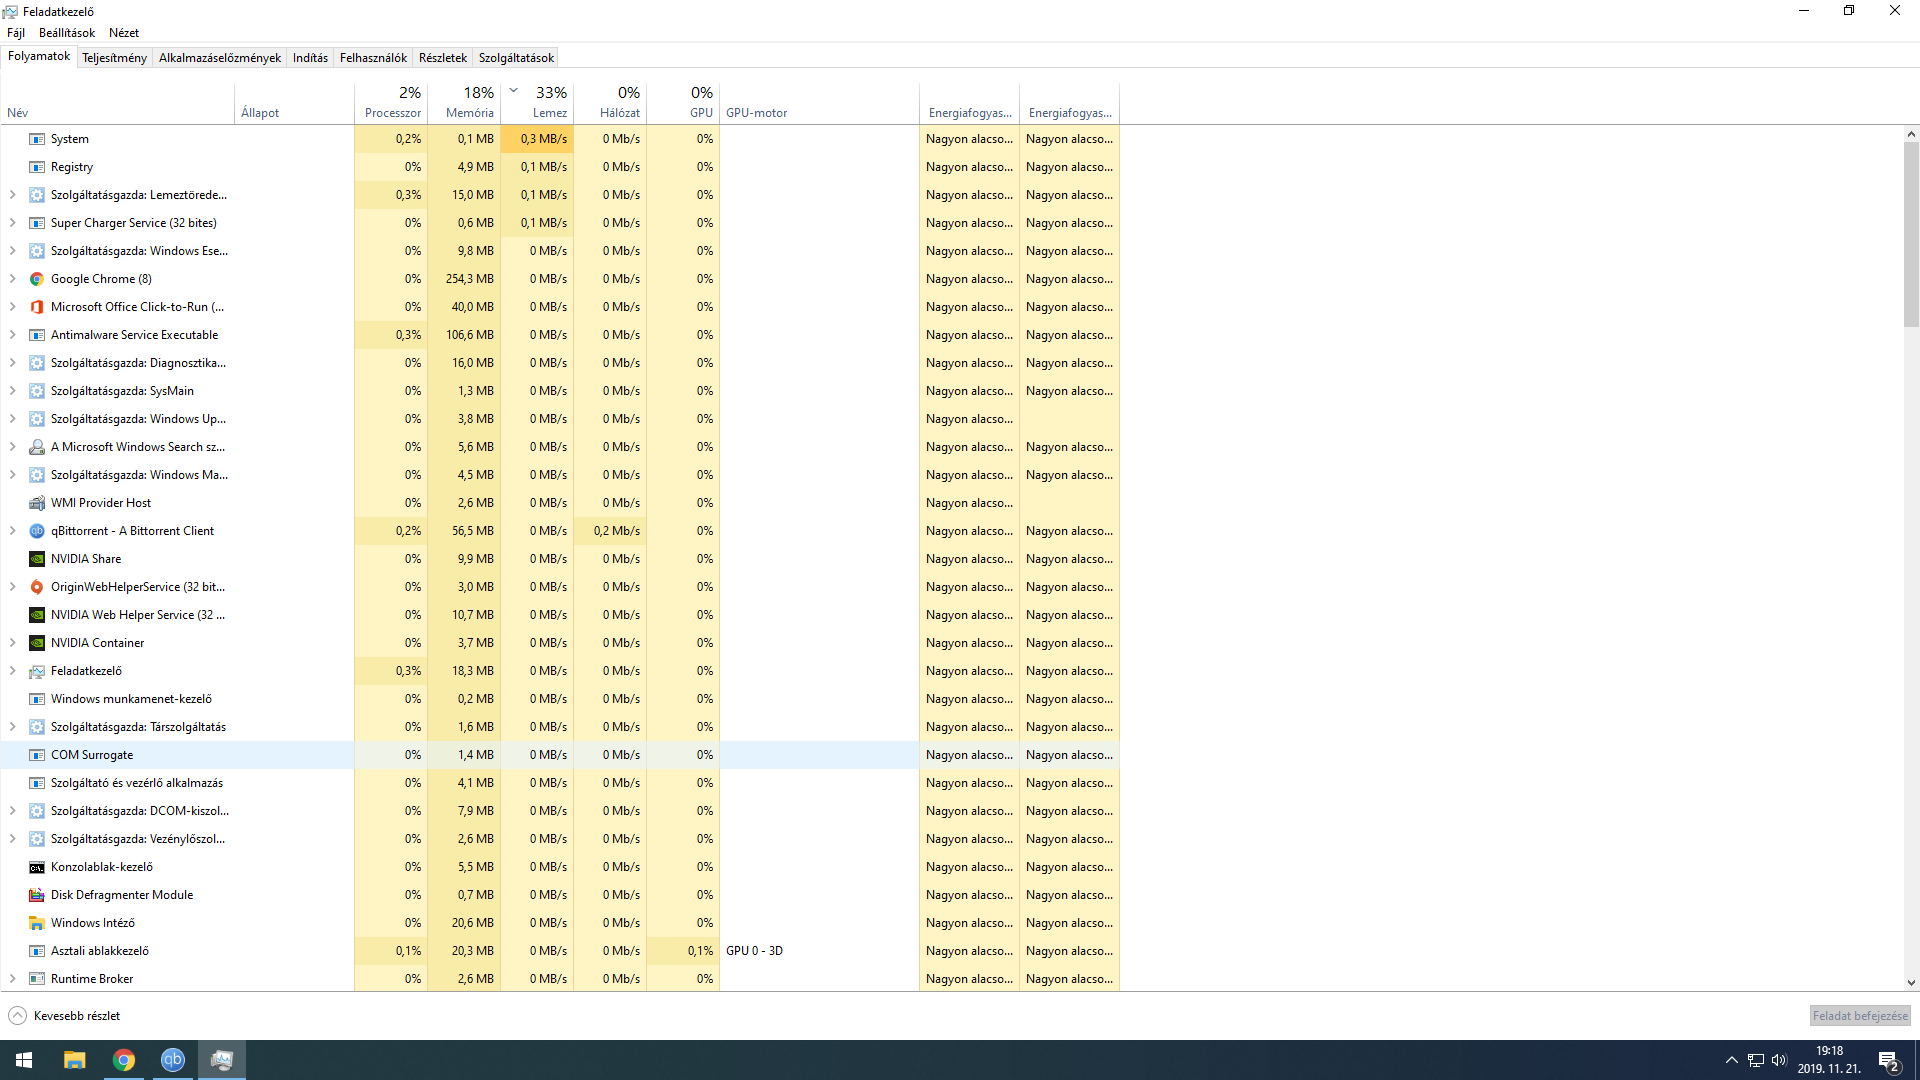Viewport: 1920px width, 1080px height.
Task: Click the OriginWebHelperService process icon
Action: coord(37,587)
